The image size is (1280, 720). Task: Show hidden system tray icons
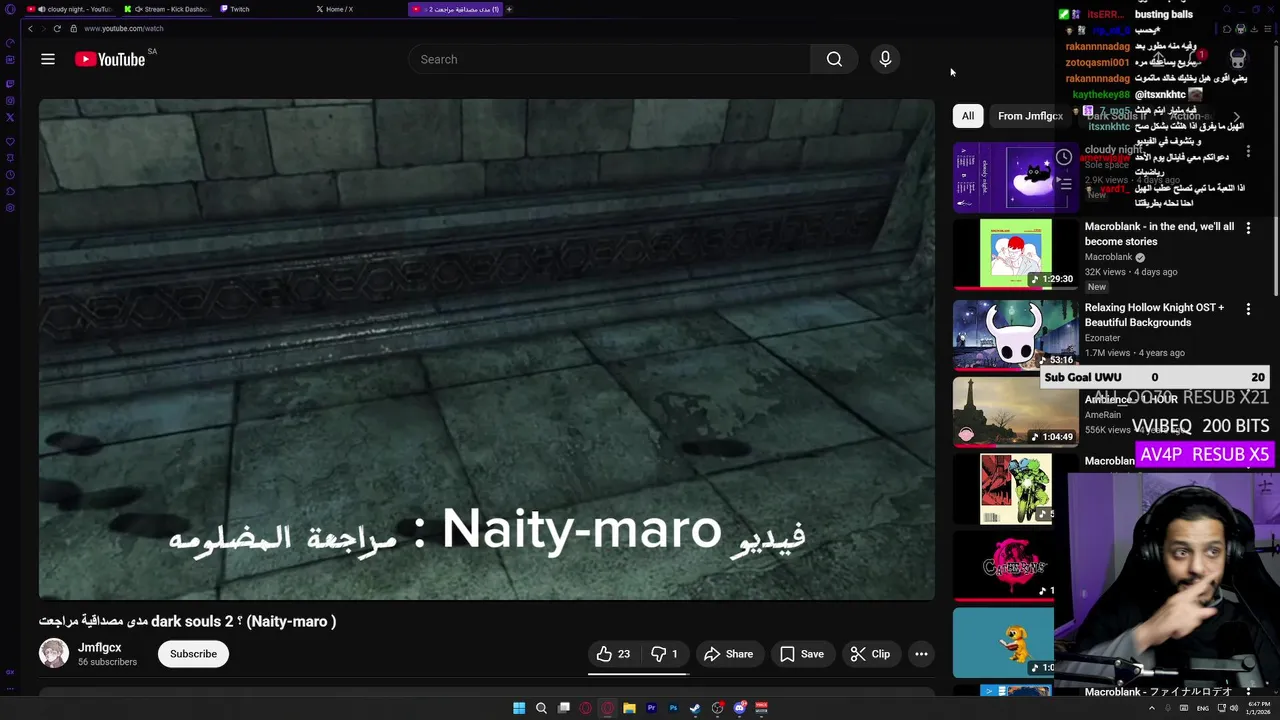(1151, 708)
